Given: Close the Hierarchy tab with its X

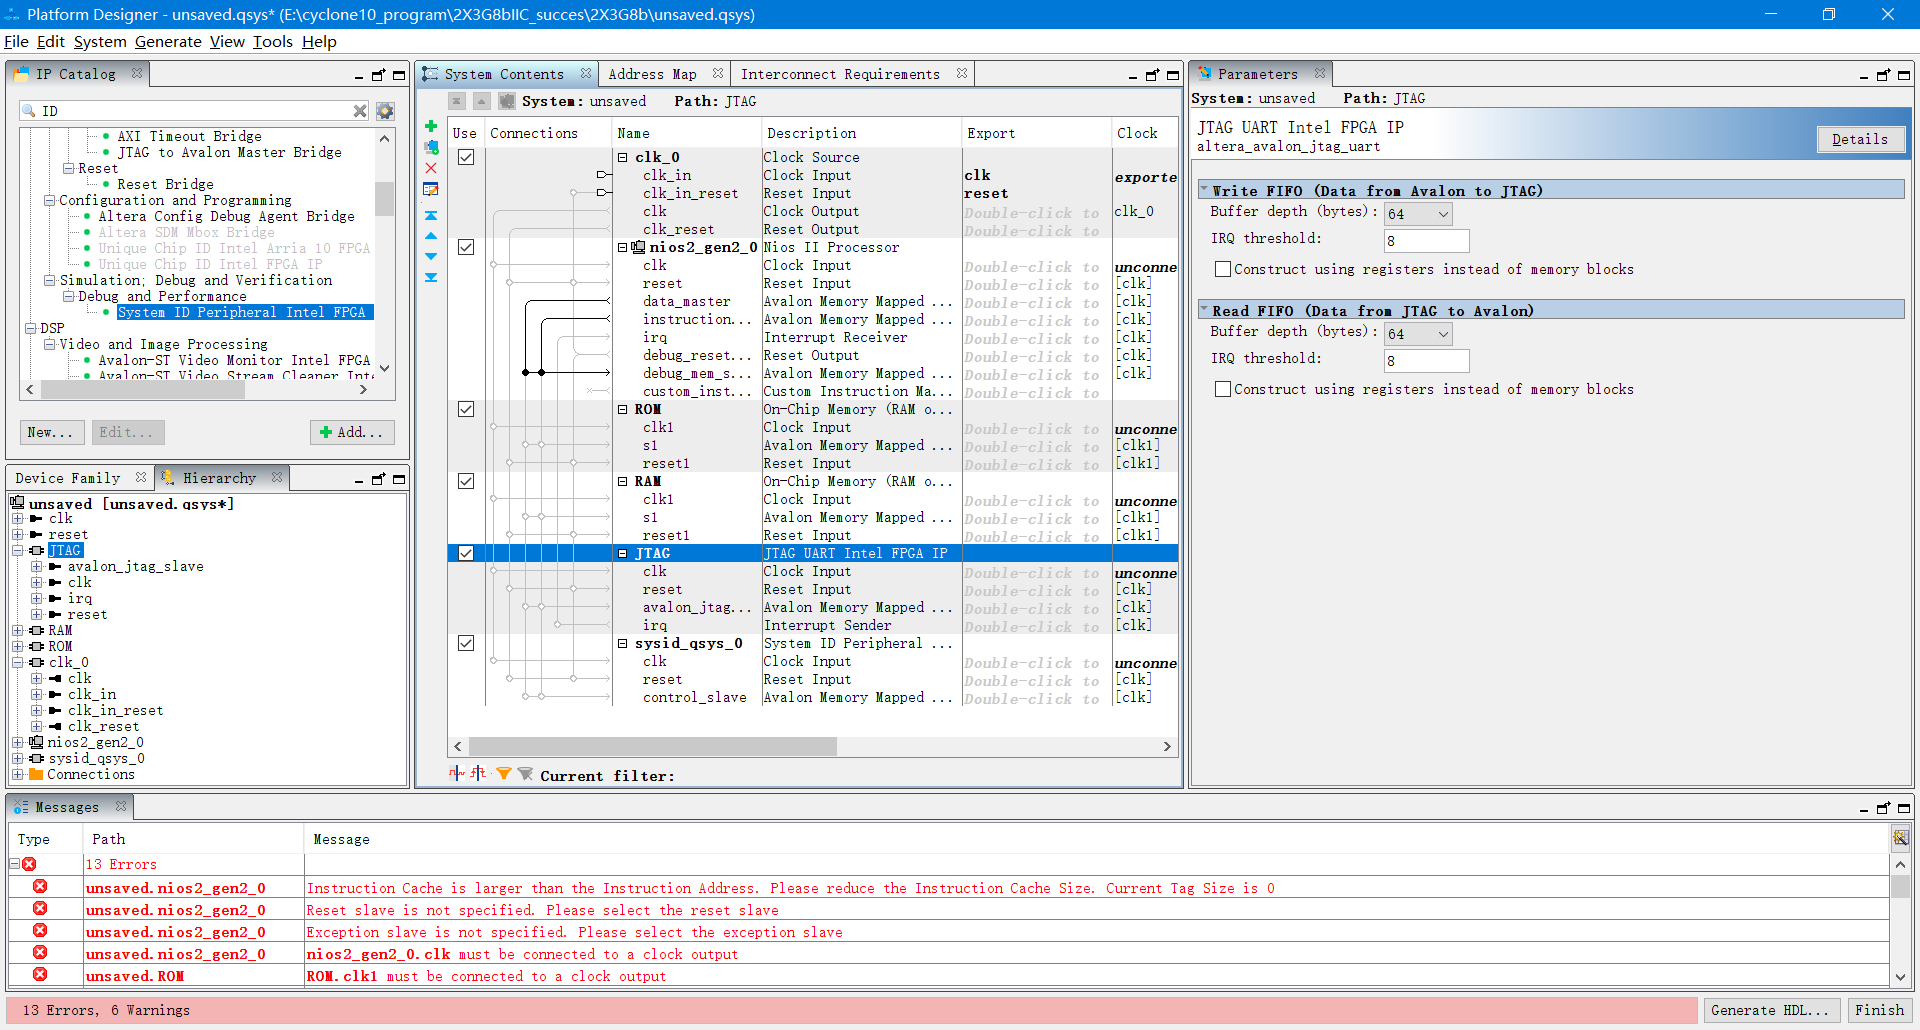Looking at the screenshot, I should [277, 477].
